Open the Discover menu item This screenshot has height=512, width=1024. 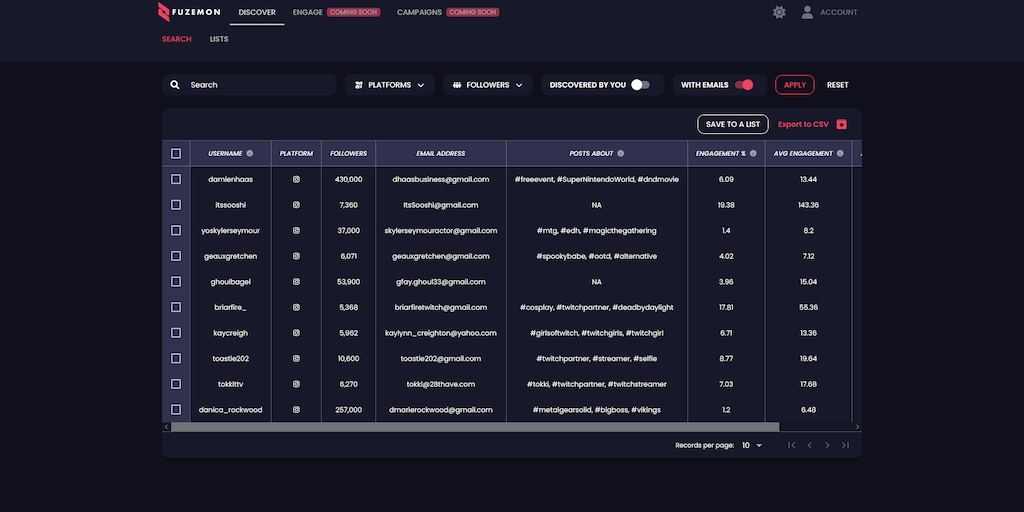pos(257,12)
